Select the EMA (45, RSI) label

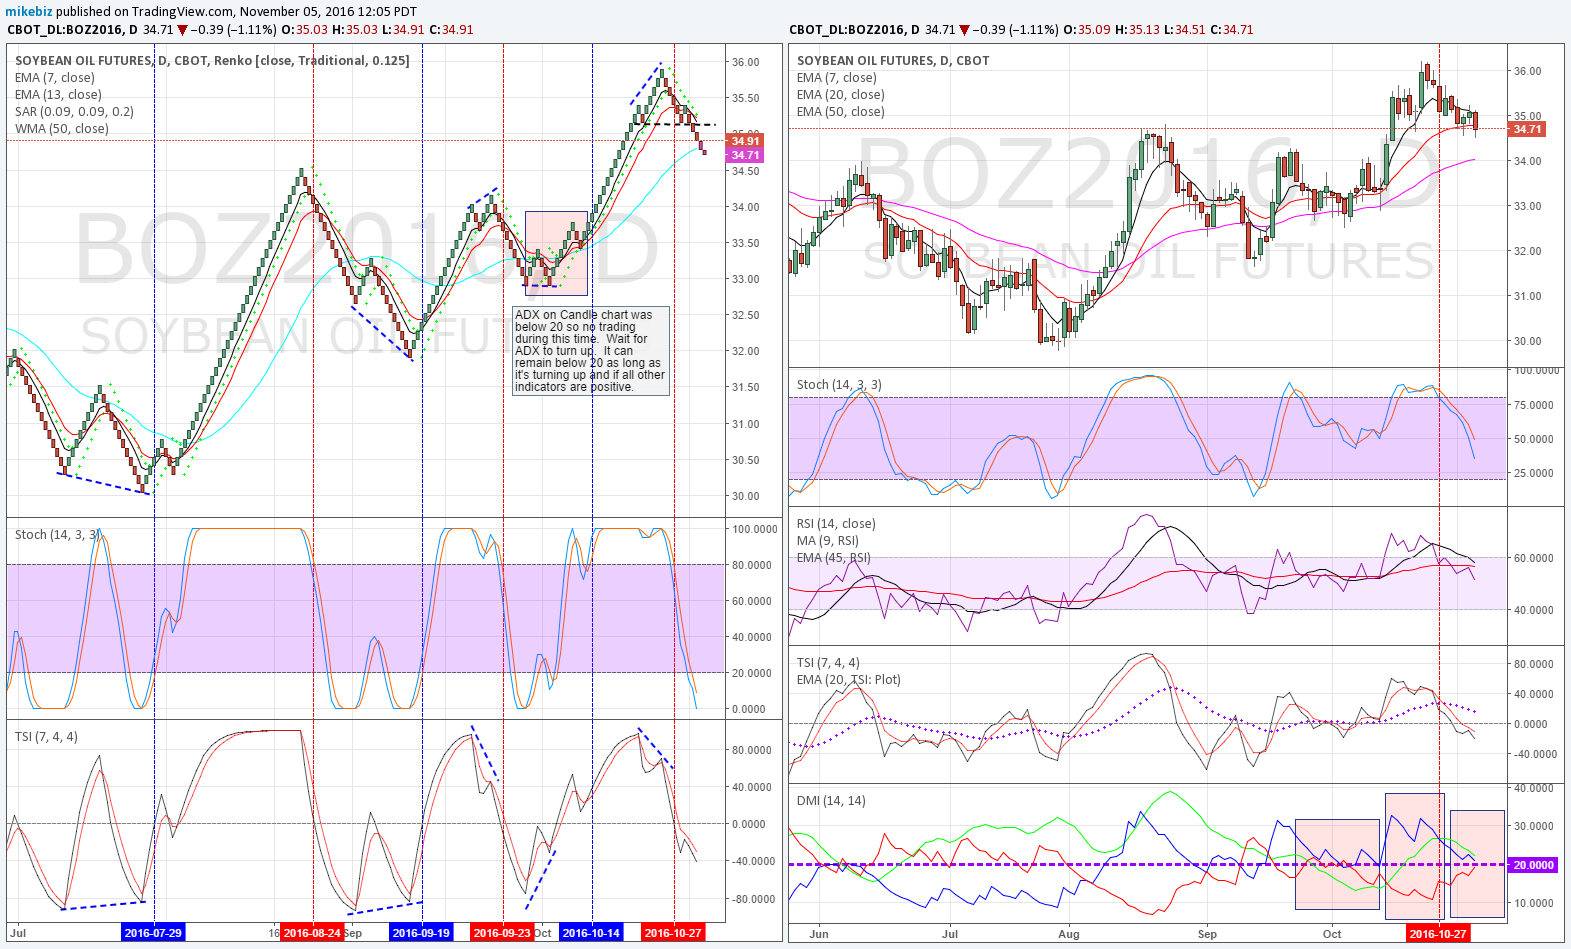(x=834, y=557)
